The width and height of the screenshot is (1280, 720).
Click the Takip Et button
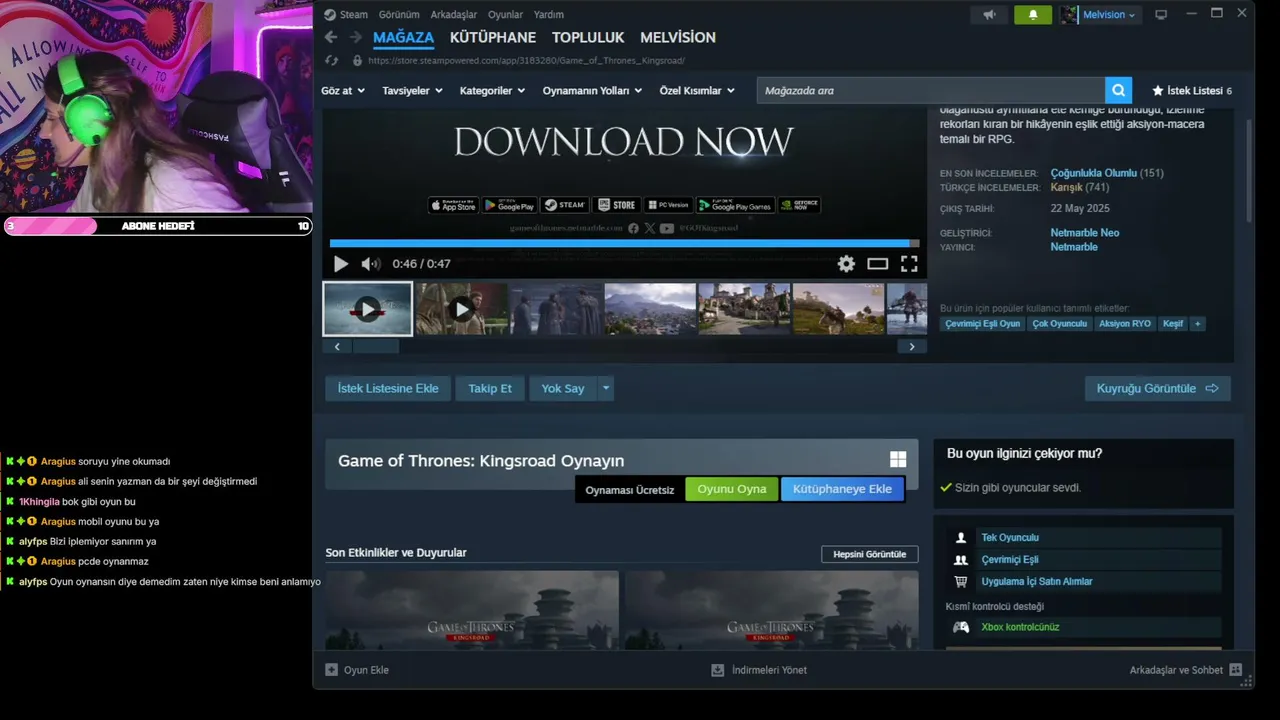(x=490, y=388)
